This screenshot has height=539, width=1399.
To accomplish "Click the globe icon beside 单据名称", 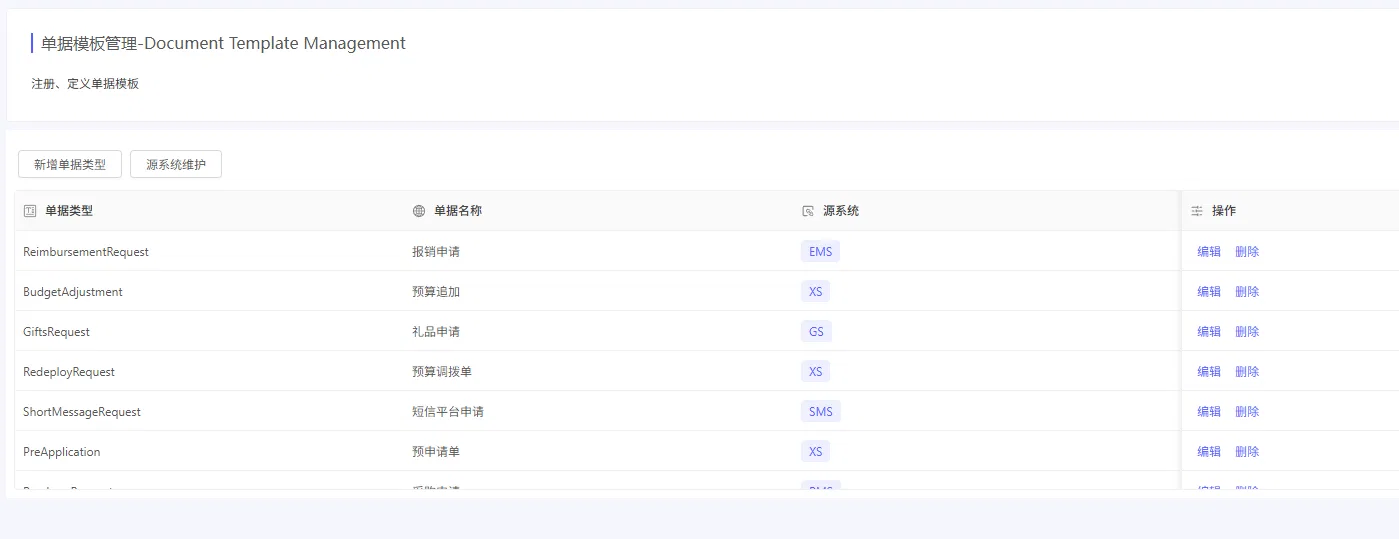I will (x=419, y=211).
